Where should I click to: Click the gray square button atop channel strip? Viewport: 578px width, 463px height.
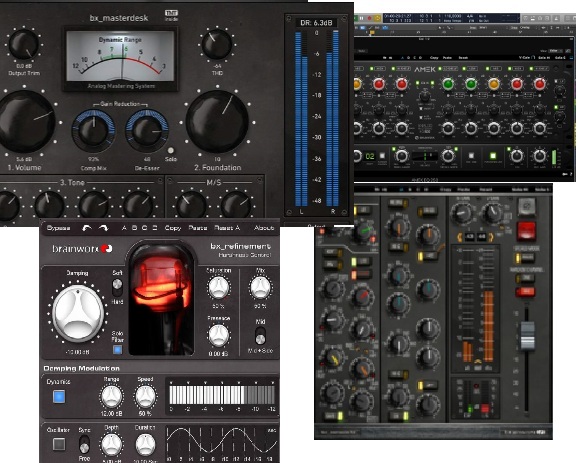[x=526, y=207]
